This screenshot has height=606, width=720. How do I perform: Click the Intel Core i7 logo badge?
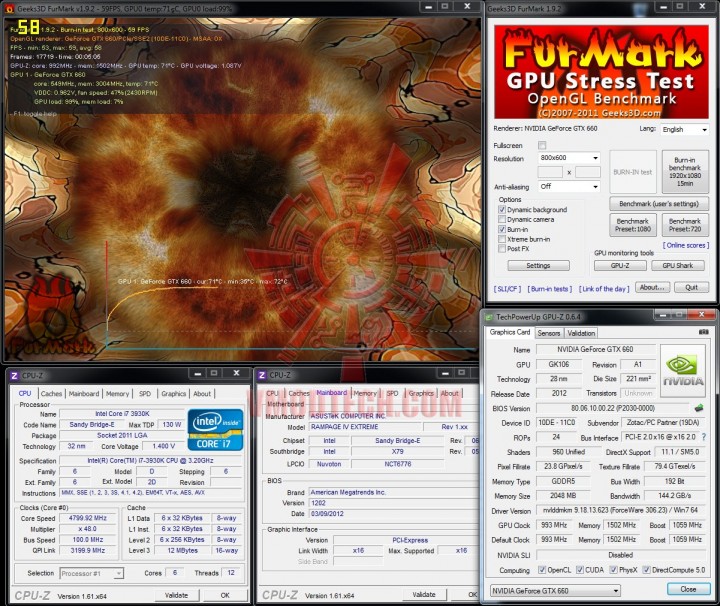tap(215, 430)
